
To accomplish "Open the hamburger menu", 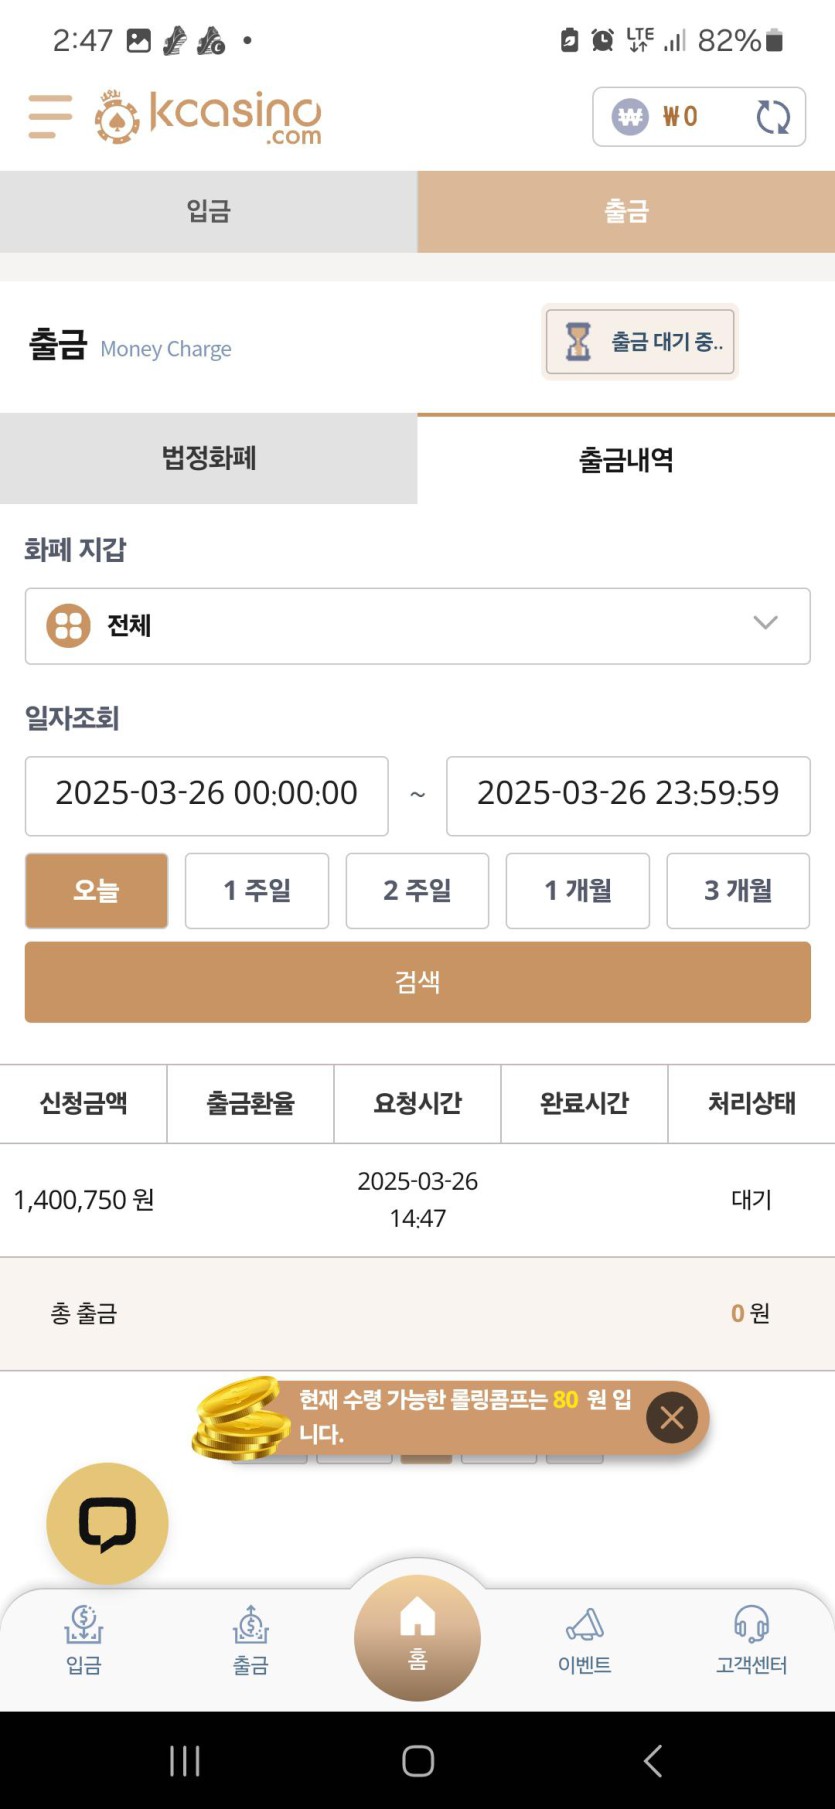I will [x=50, y=116].
